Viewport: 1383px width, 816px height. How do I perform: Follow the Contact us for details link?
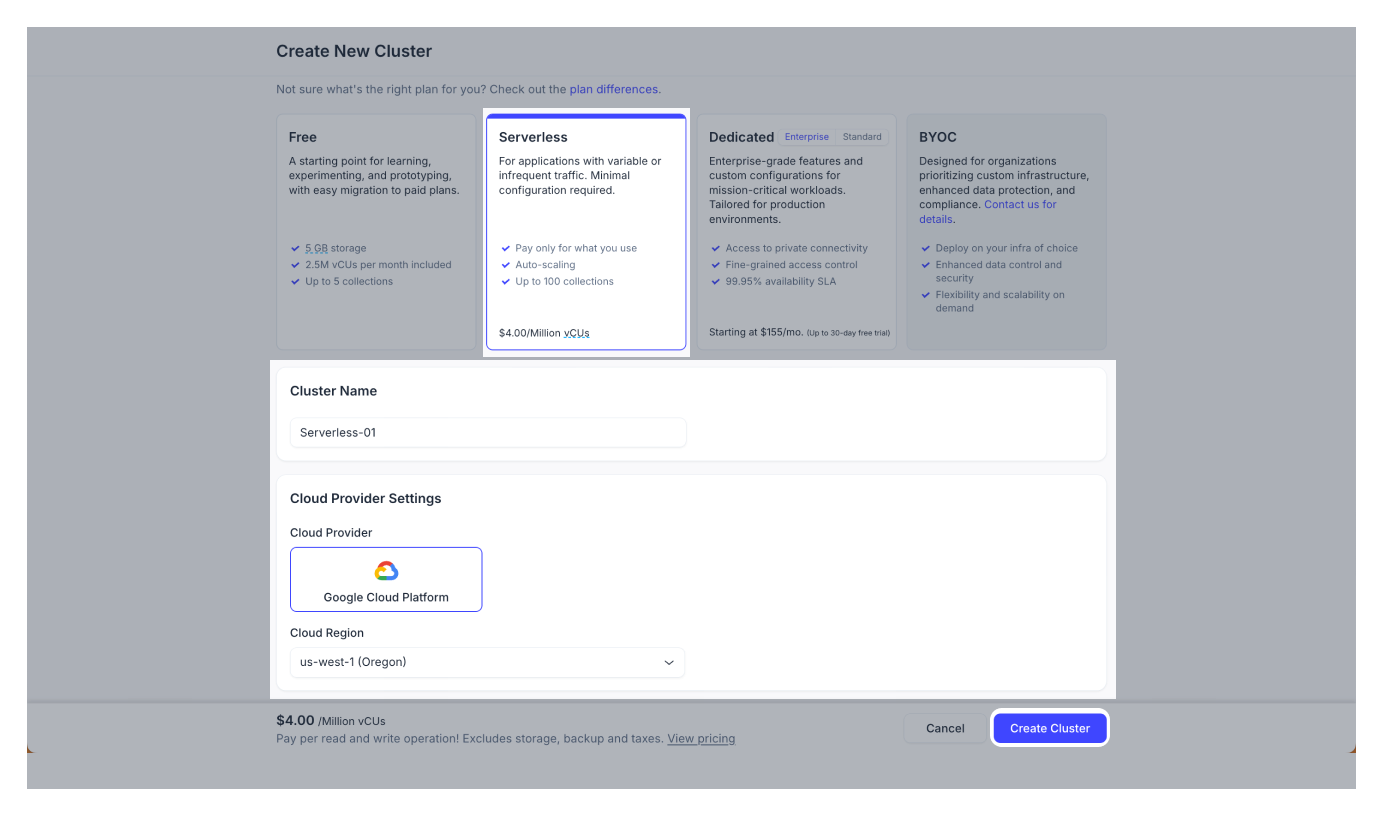988,211
